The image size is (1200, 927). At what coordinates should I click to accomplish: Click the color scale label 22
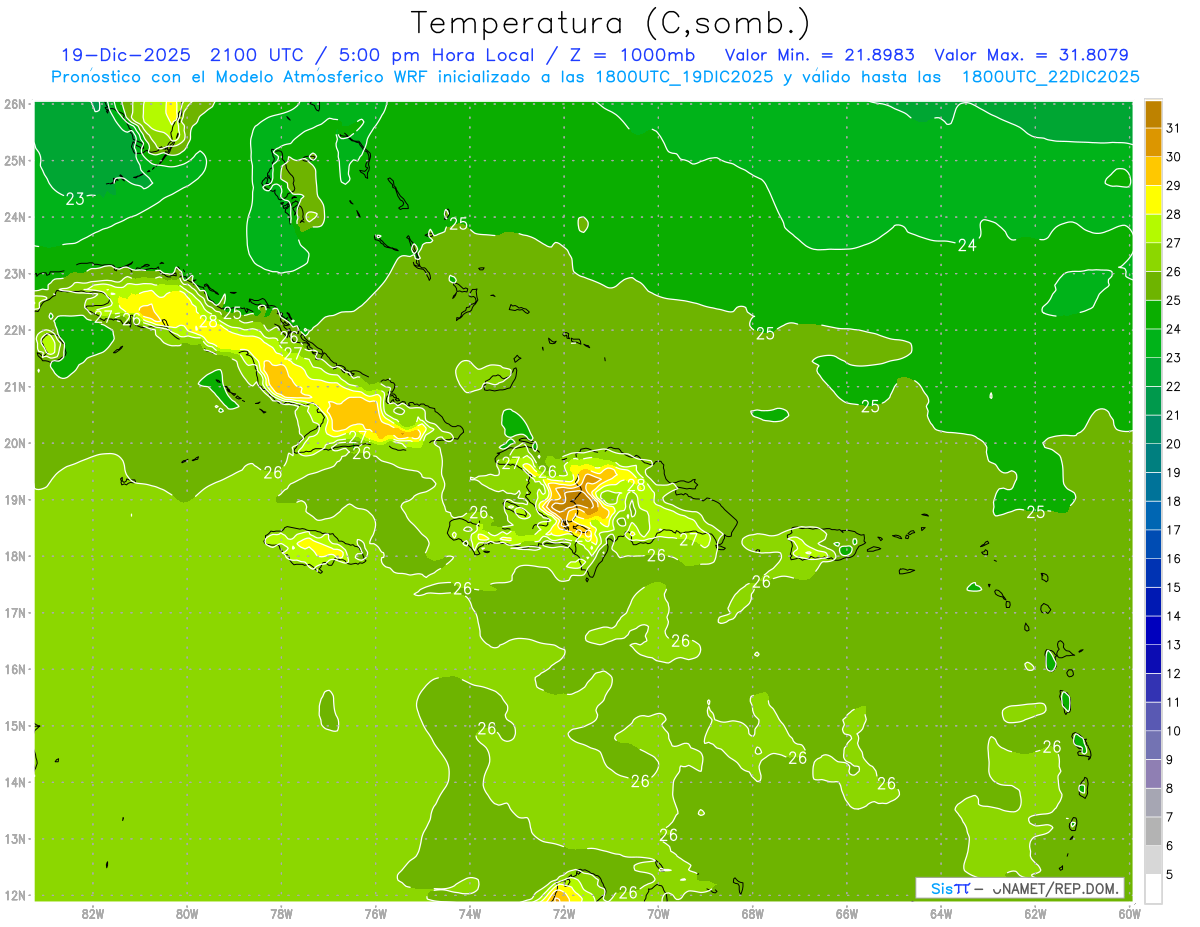pos(1173,386)
